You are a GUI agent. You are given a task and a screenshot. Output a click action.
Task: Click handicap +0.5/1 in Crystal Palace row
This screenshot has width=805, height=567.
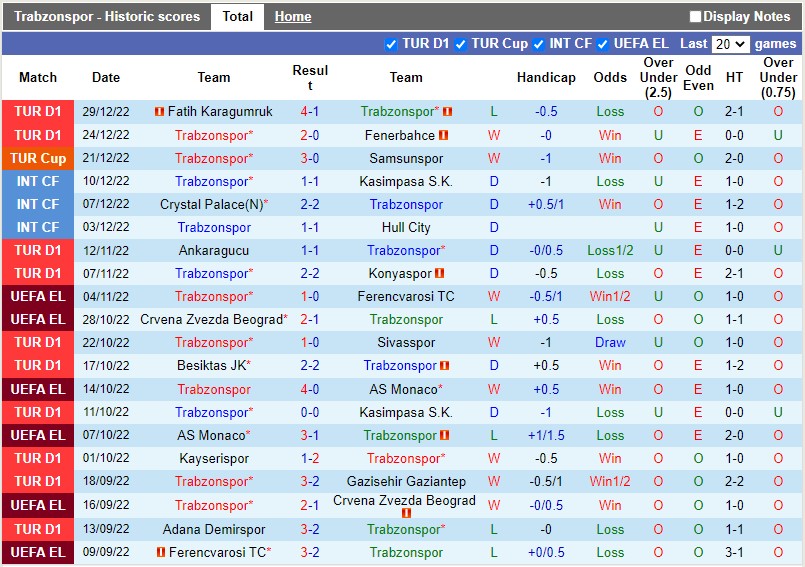coord(546,204)
